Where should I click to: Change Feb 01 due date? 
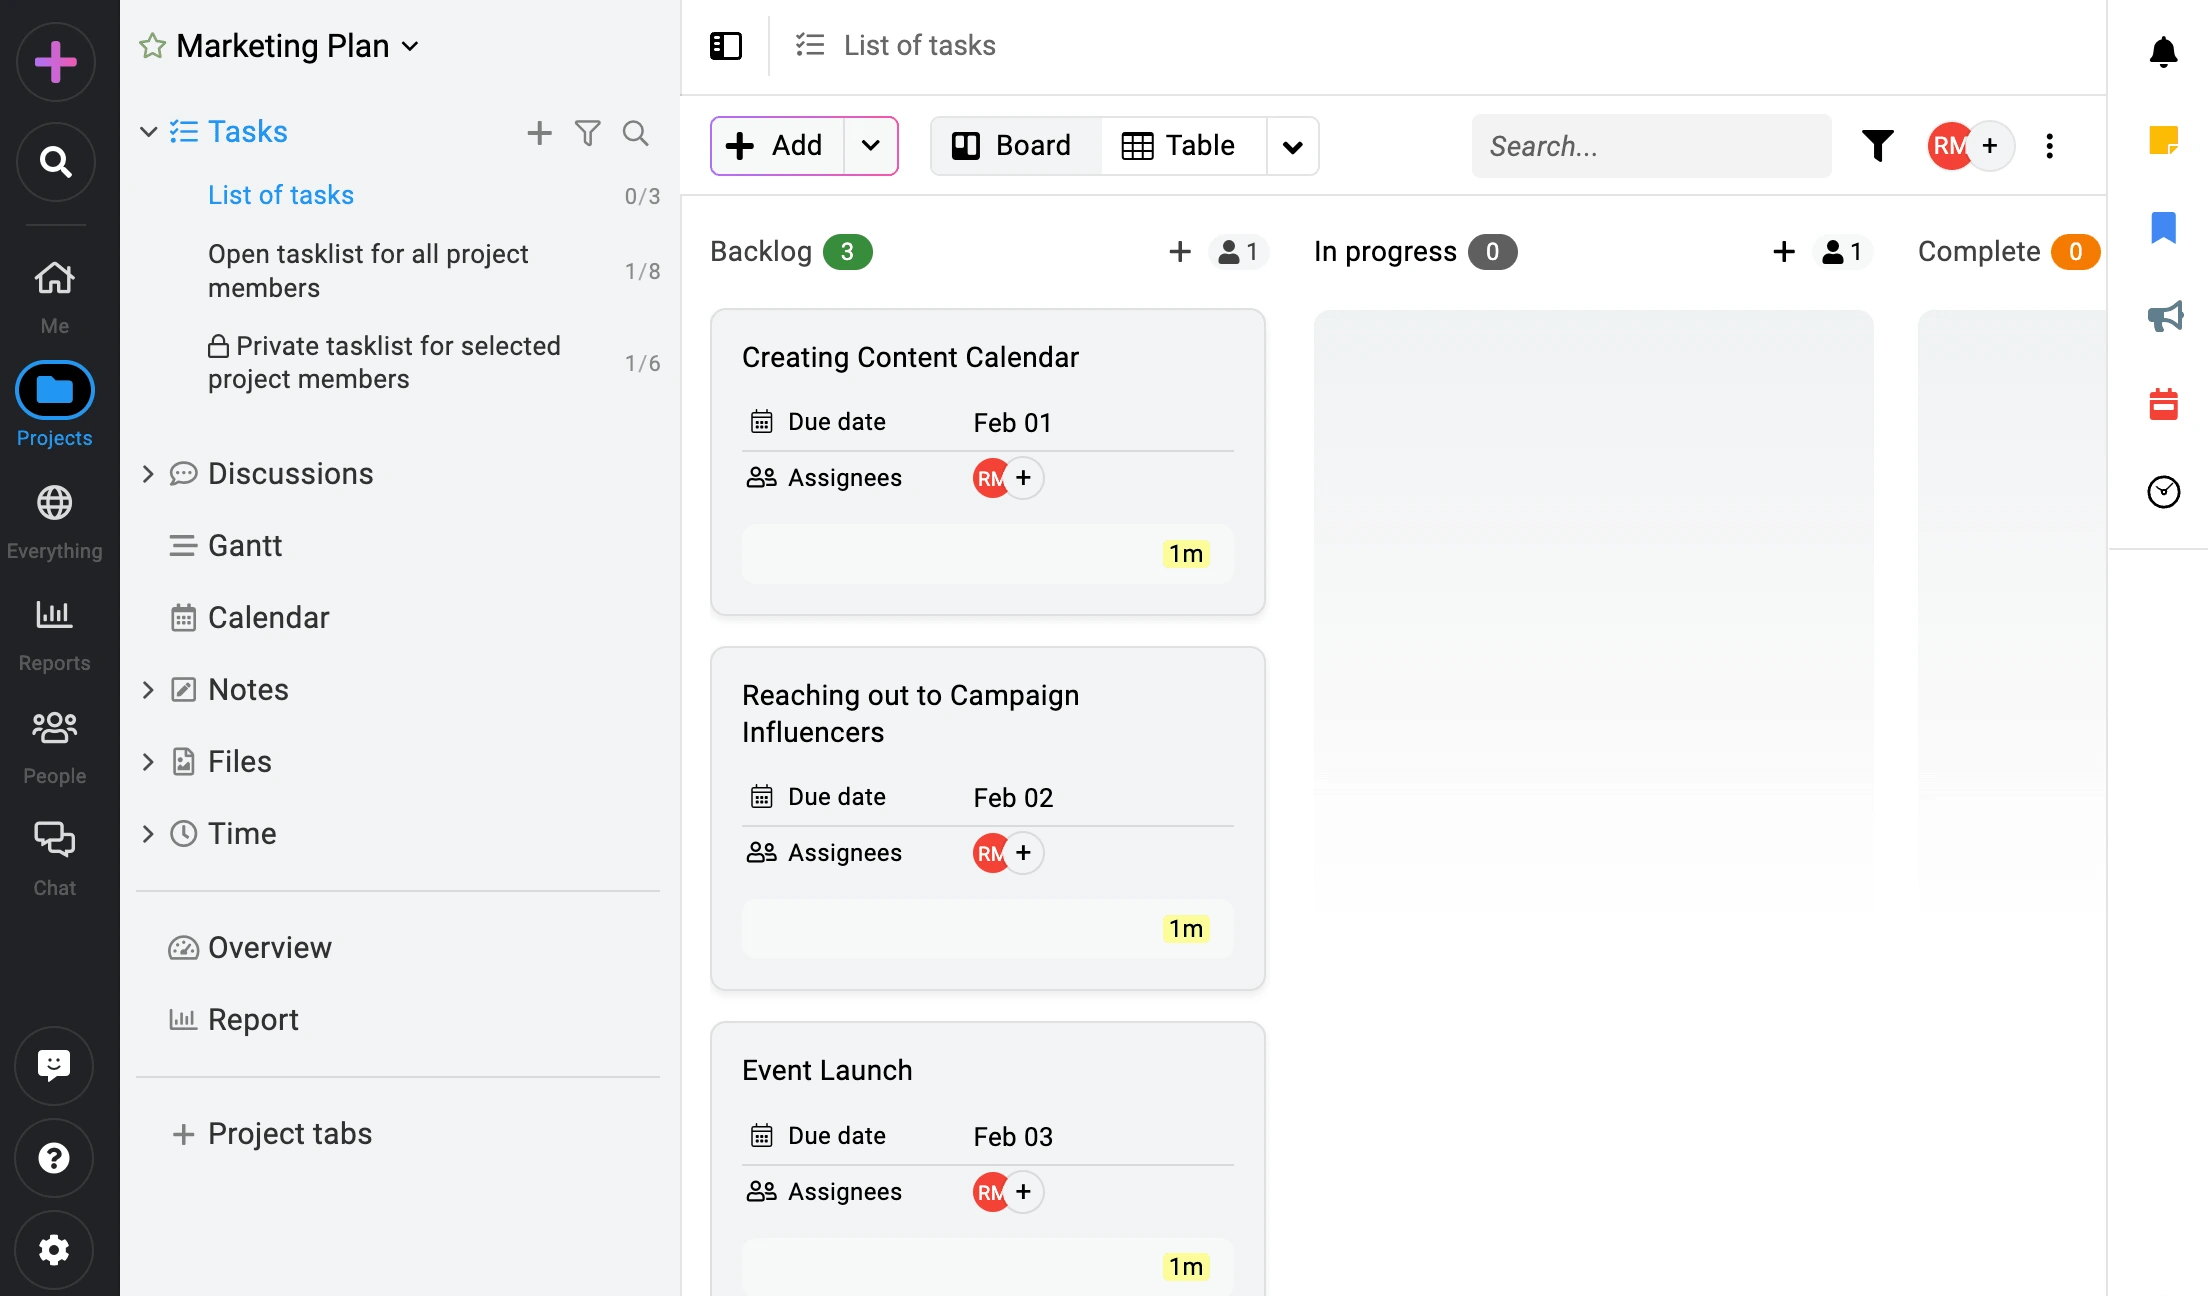pos(1012,423)
